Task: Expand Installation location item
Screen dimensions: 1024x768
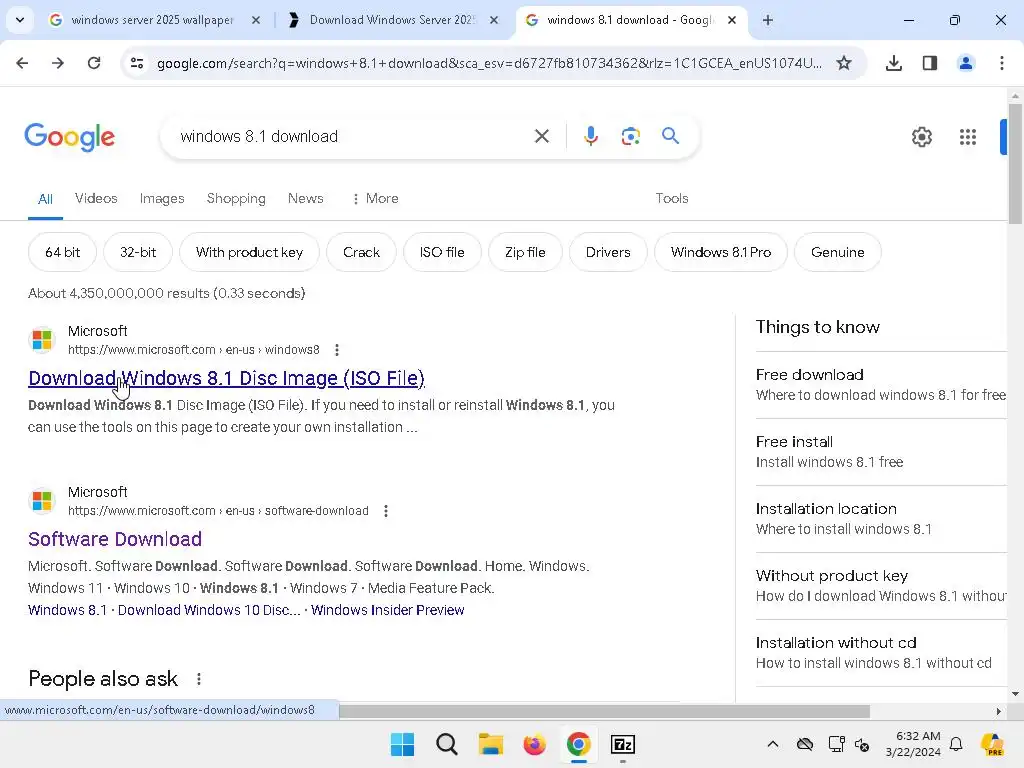Action: coord(881,519)
